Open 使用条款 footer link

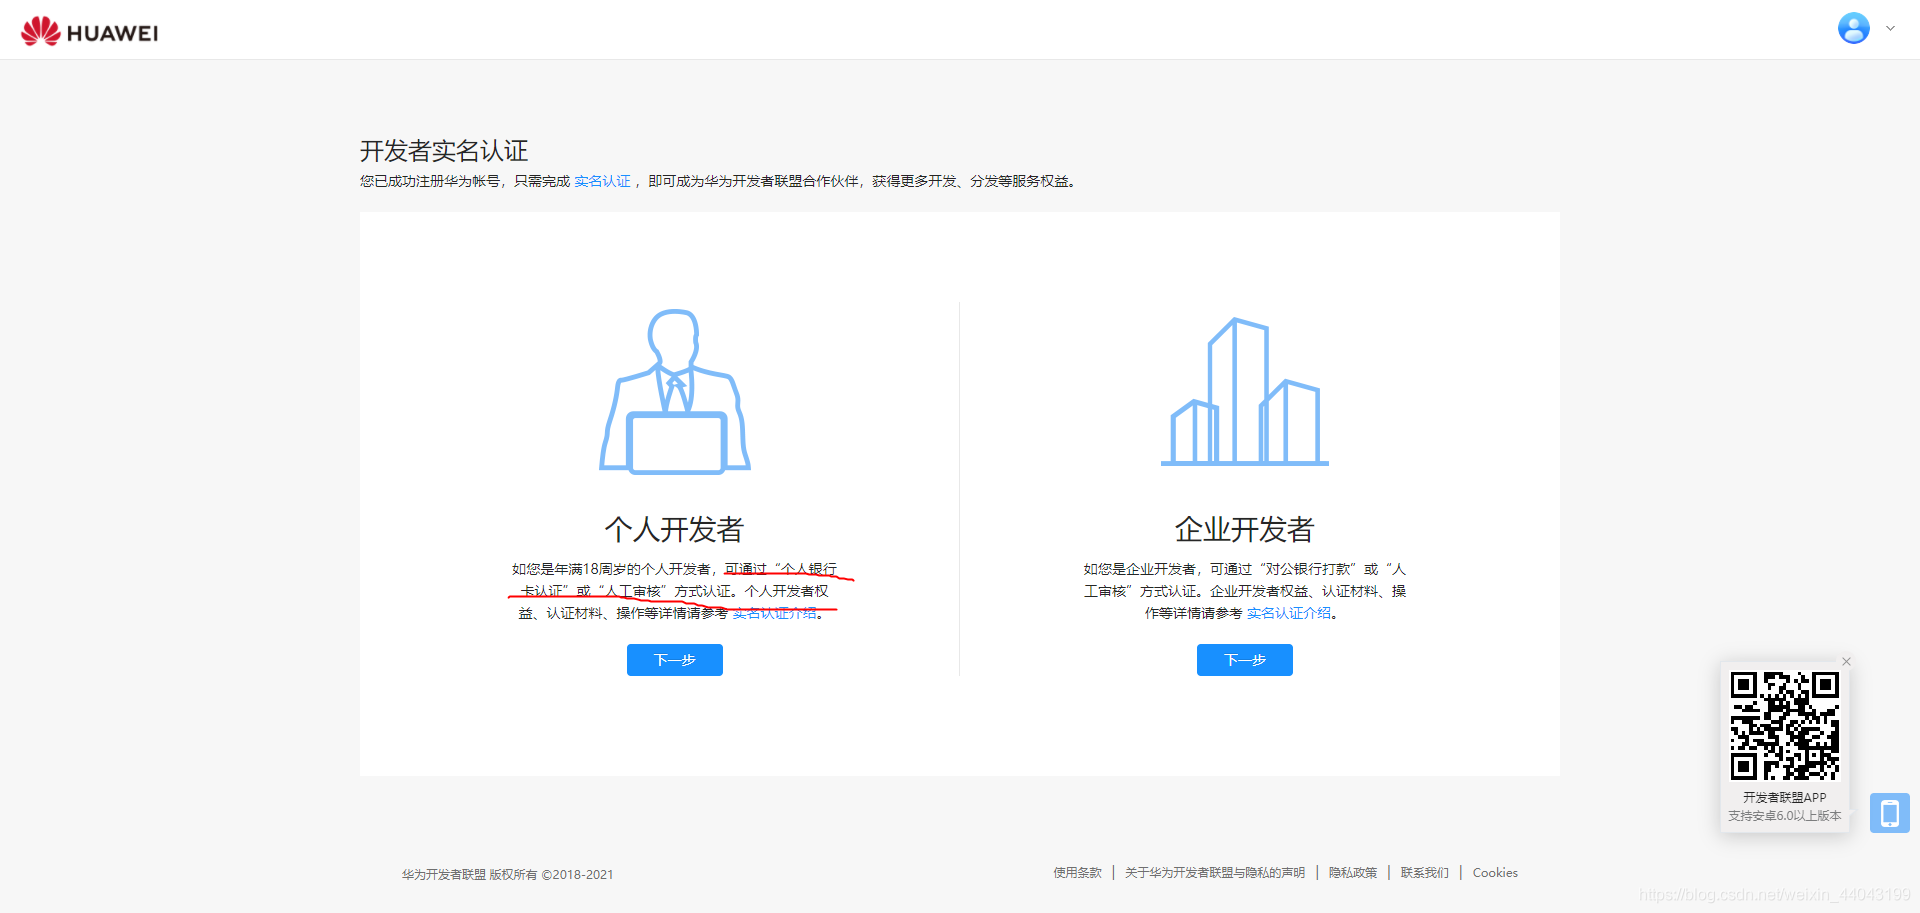[1077, 873]
